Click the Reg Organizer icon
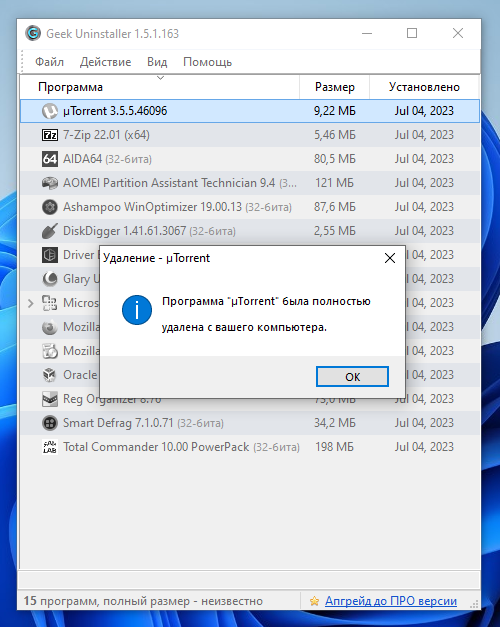 click(50, 399)
